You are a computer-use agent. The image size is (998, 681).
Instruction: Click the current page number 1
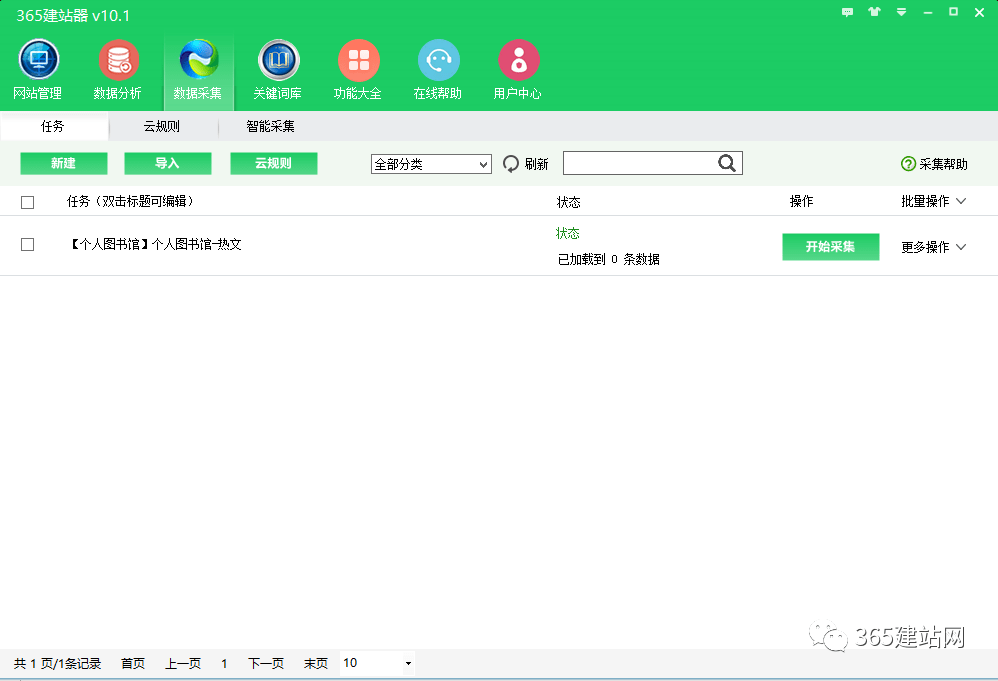click(x=224, y=664)
